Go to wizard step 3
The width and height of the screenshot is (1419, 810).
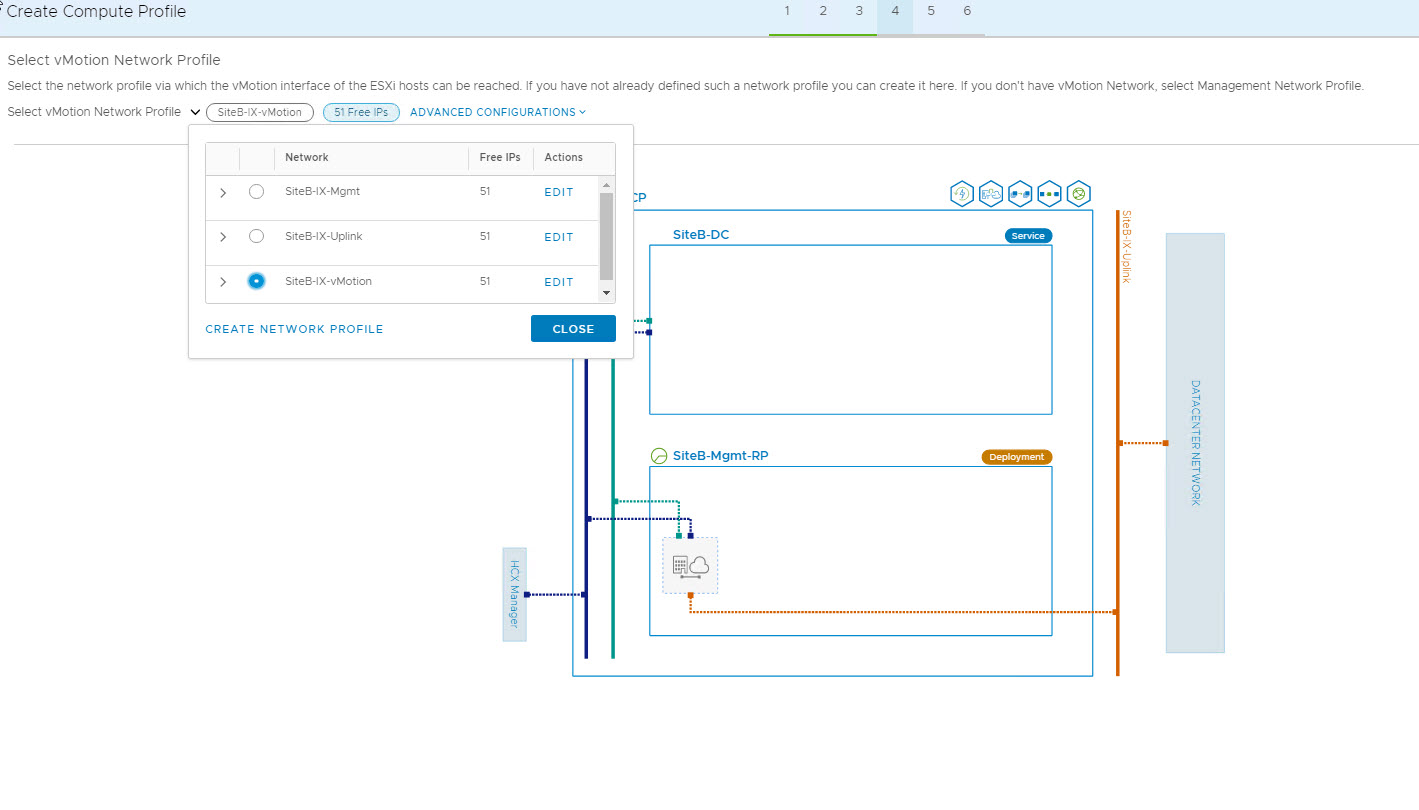click(859, 11)
